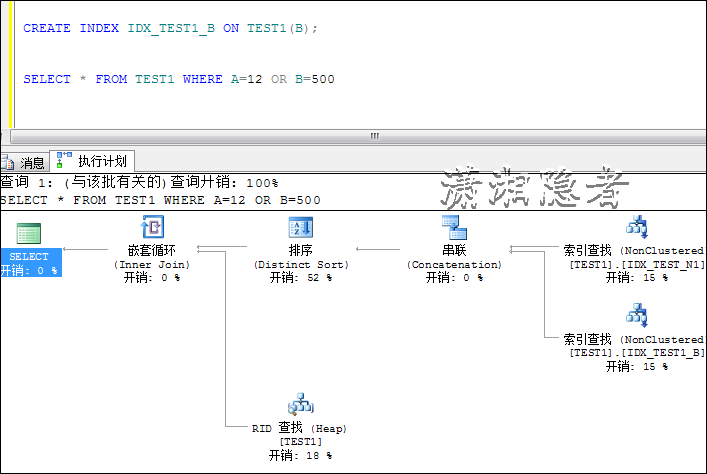Open the 执行计划 execution plan tab
Image resolution: width=707 pixels, height=474 pixels.
coord(101,161)
